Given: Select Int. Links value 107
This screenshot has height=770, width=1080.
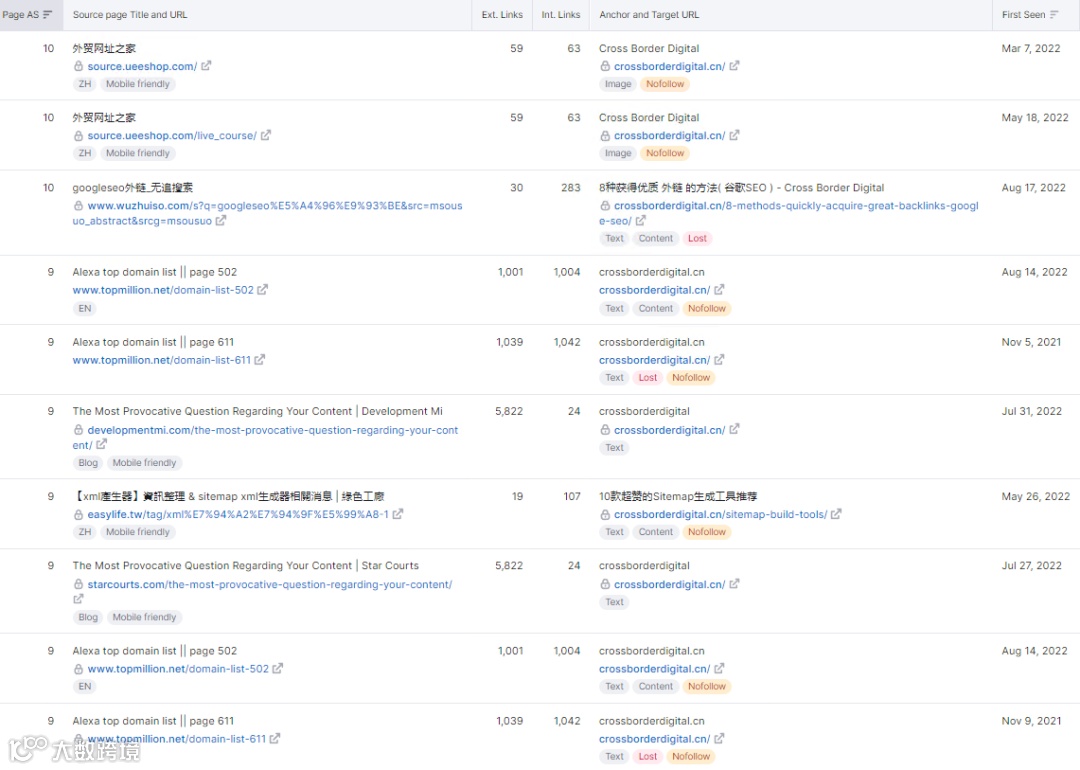Looking at the screenshot, I should point(572,496).
